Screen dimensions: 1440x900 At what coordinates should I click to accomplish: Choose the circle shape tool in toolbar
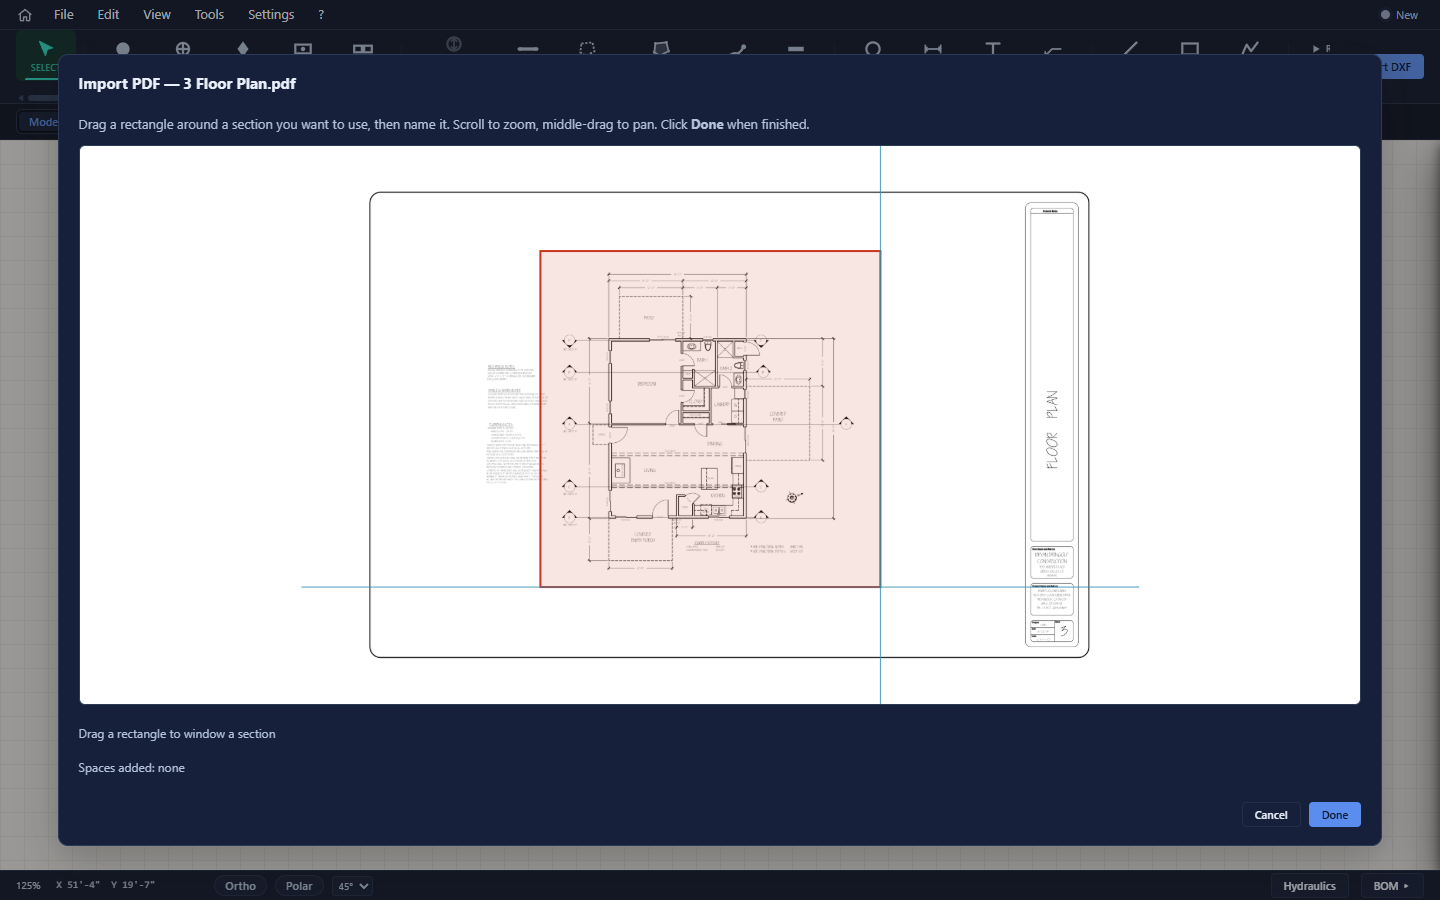tap(873, 48)
